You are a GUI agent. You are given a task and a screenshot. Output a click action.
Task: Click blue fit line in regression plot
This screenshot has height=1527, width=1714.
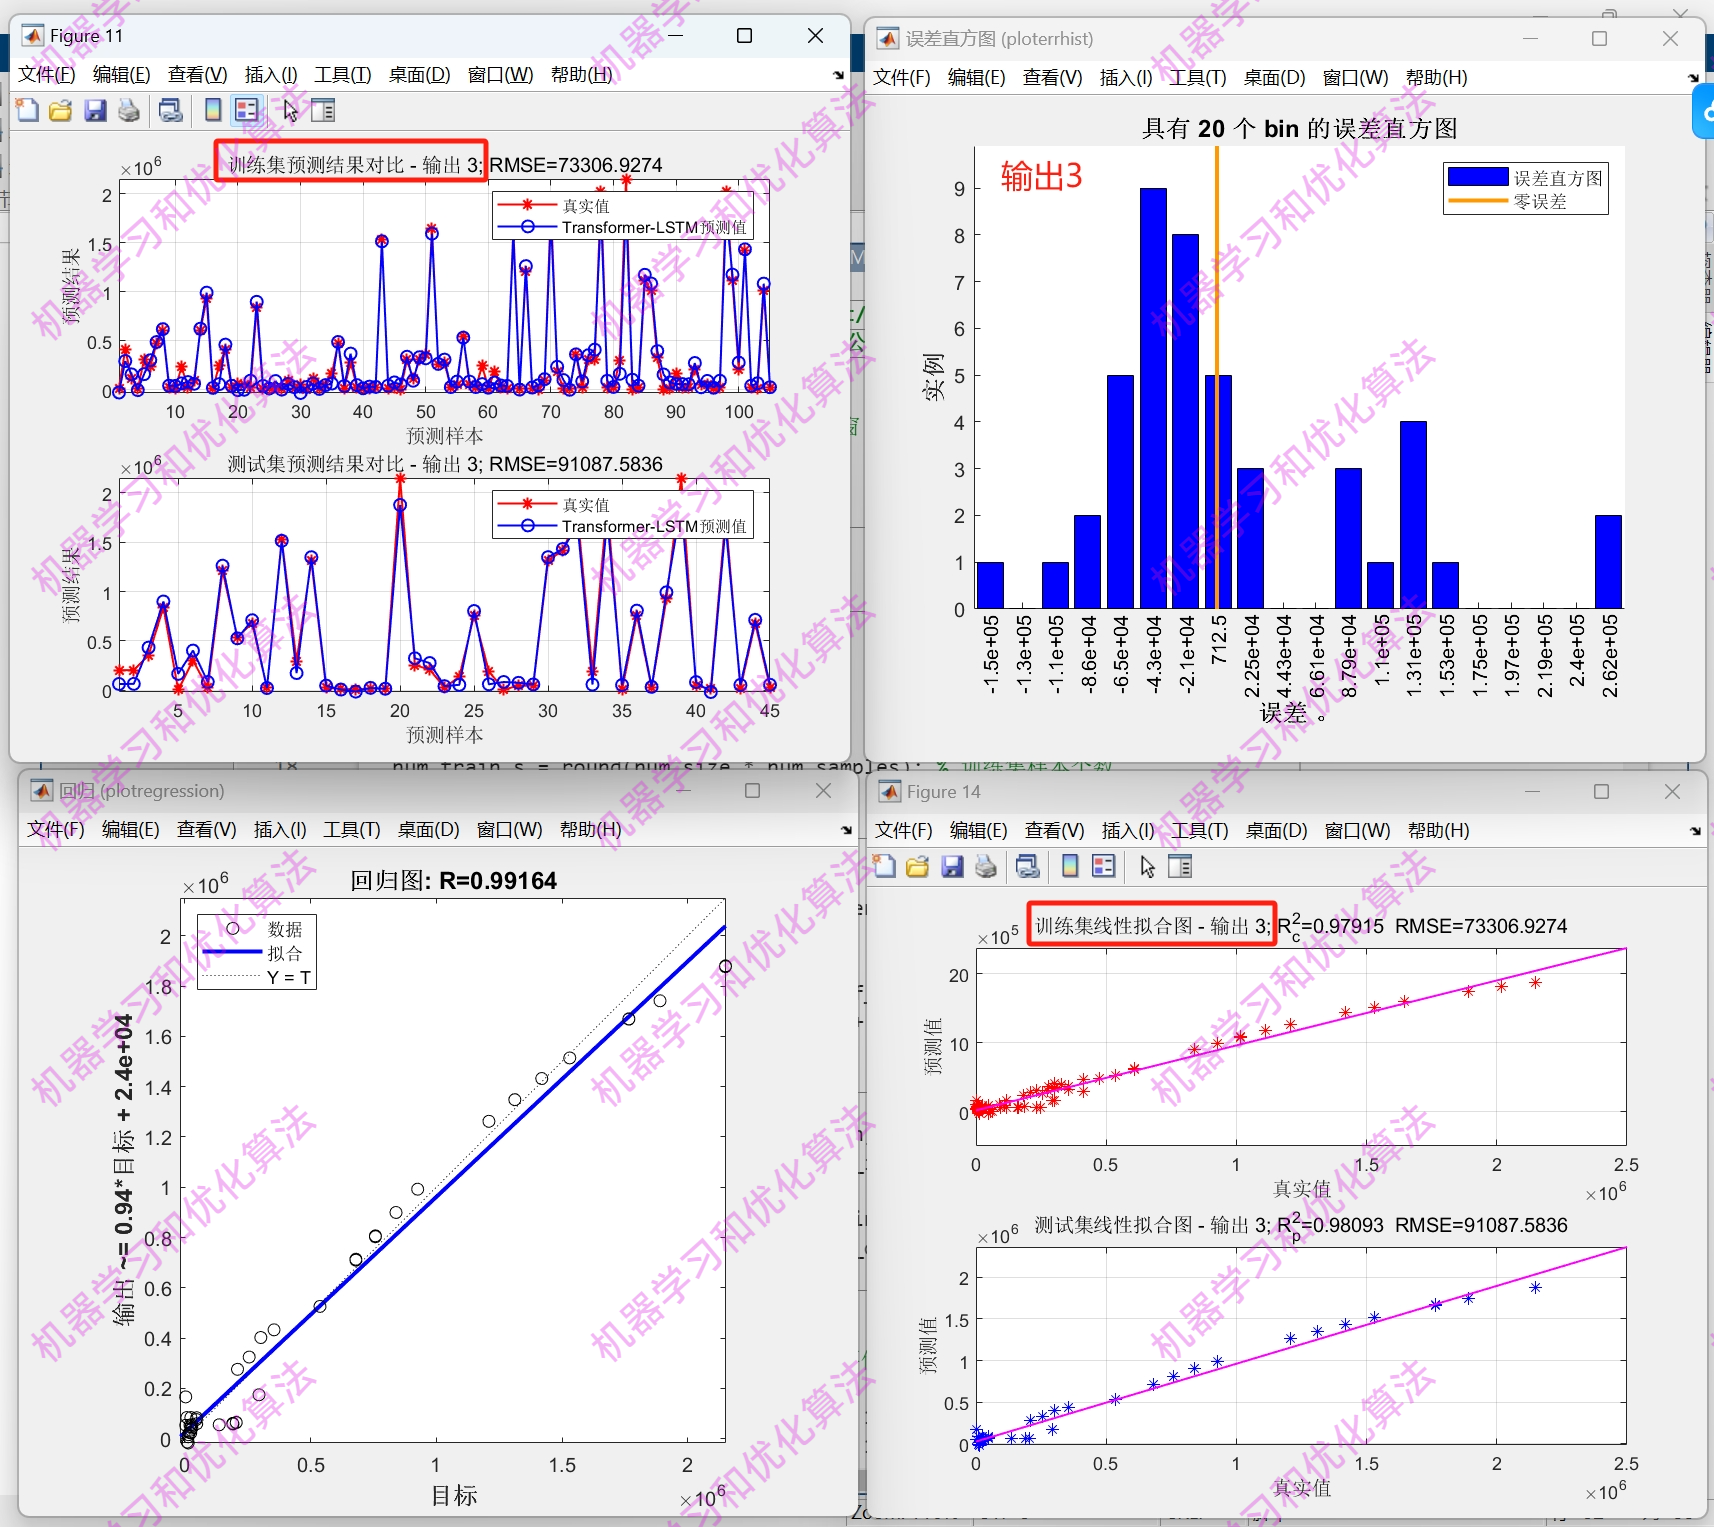(453, 1183)
